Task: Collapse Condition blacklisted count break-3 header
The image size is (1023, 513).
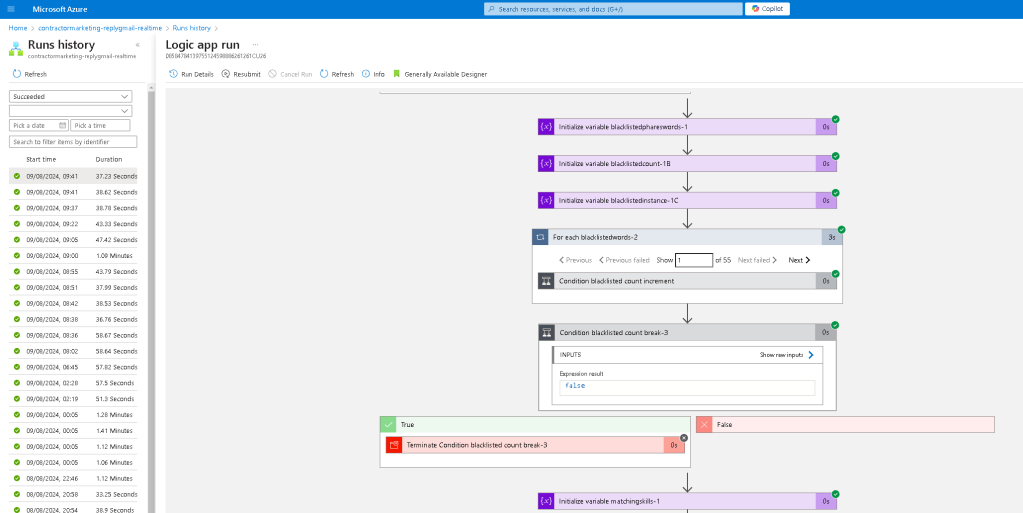Action: pos(687,332)
